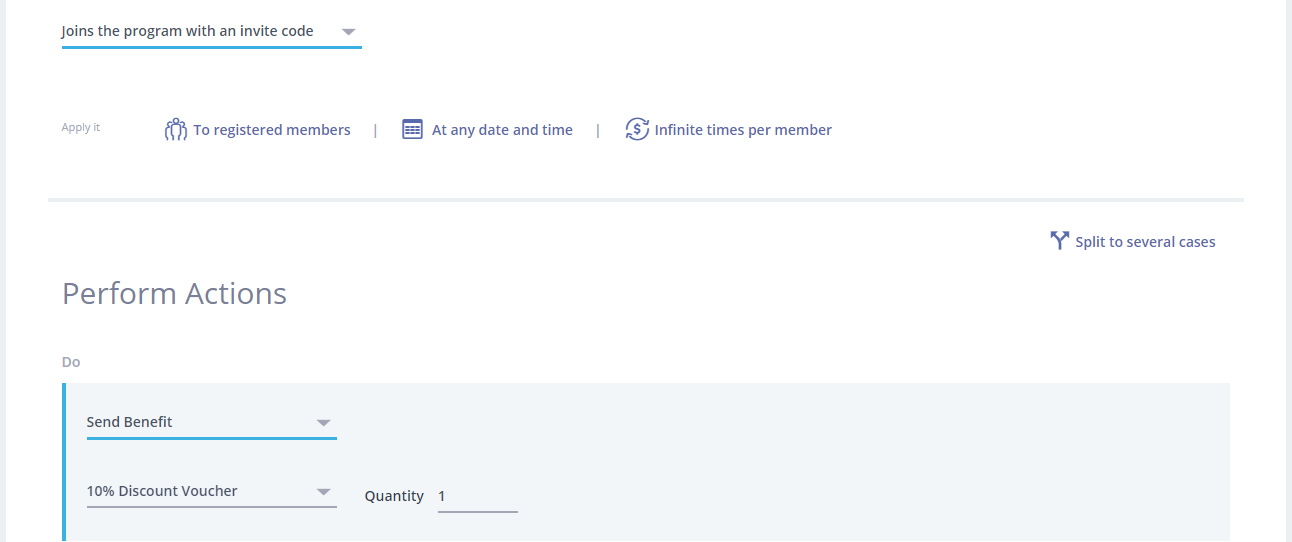
Task: Click the 'Quantity' label
Action: [394, 496]
